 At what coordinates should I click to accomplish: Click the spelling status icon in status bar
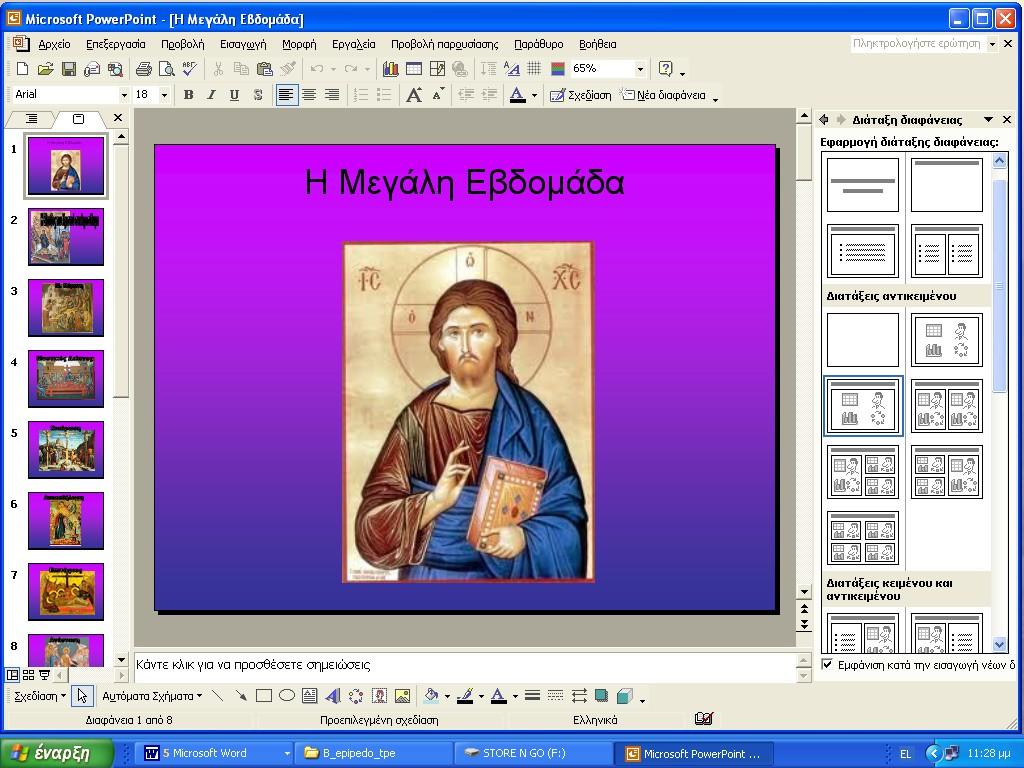703,719
